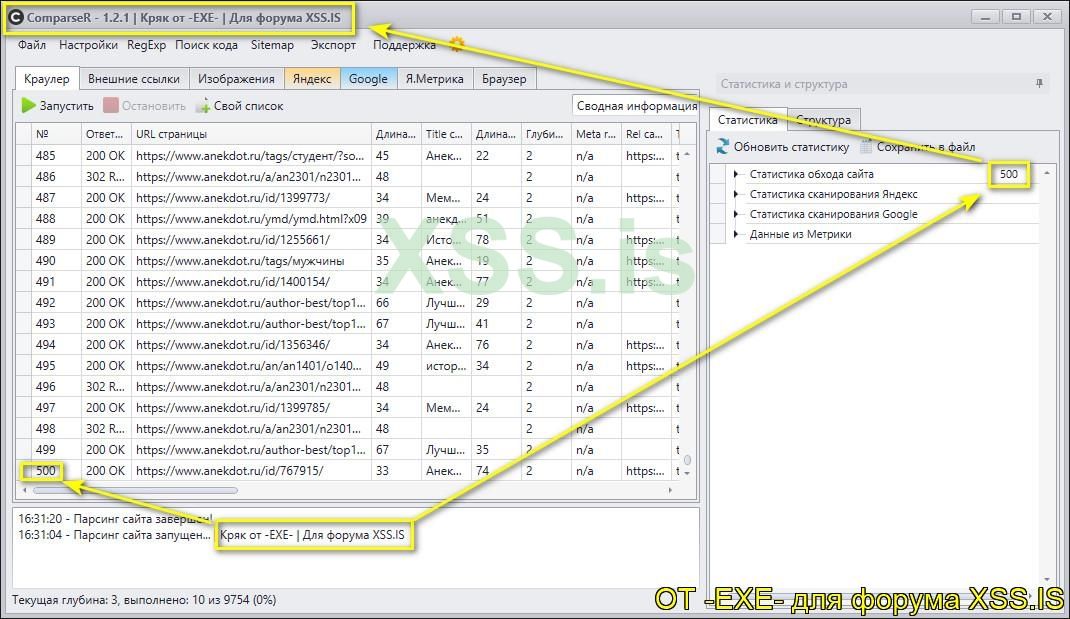
Task: Sort by Глуби... column header
Action: [546, 134]
